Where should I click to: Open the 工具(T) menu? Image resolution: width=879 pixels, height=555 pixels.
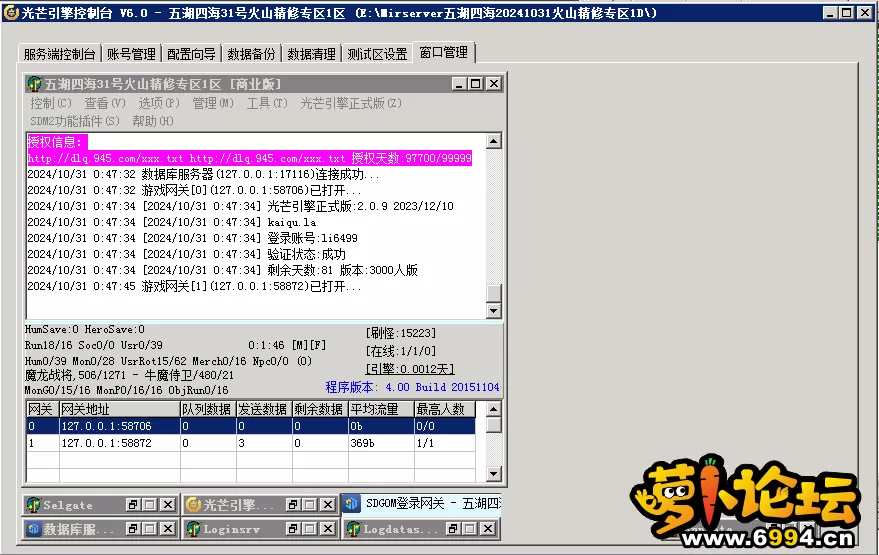[x=267, y=103]
